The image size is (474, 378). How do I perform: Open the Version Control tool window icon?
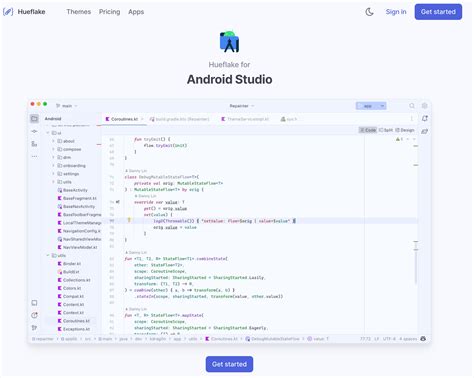pyautogui.click(x=34, y=328)
